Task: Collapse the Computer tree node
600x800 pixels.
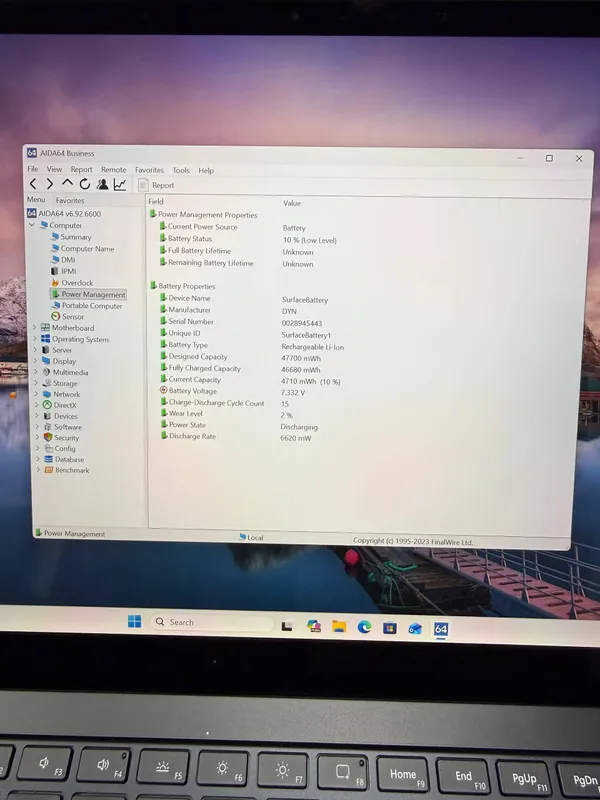Action: click(32, 224)
